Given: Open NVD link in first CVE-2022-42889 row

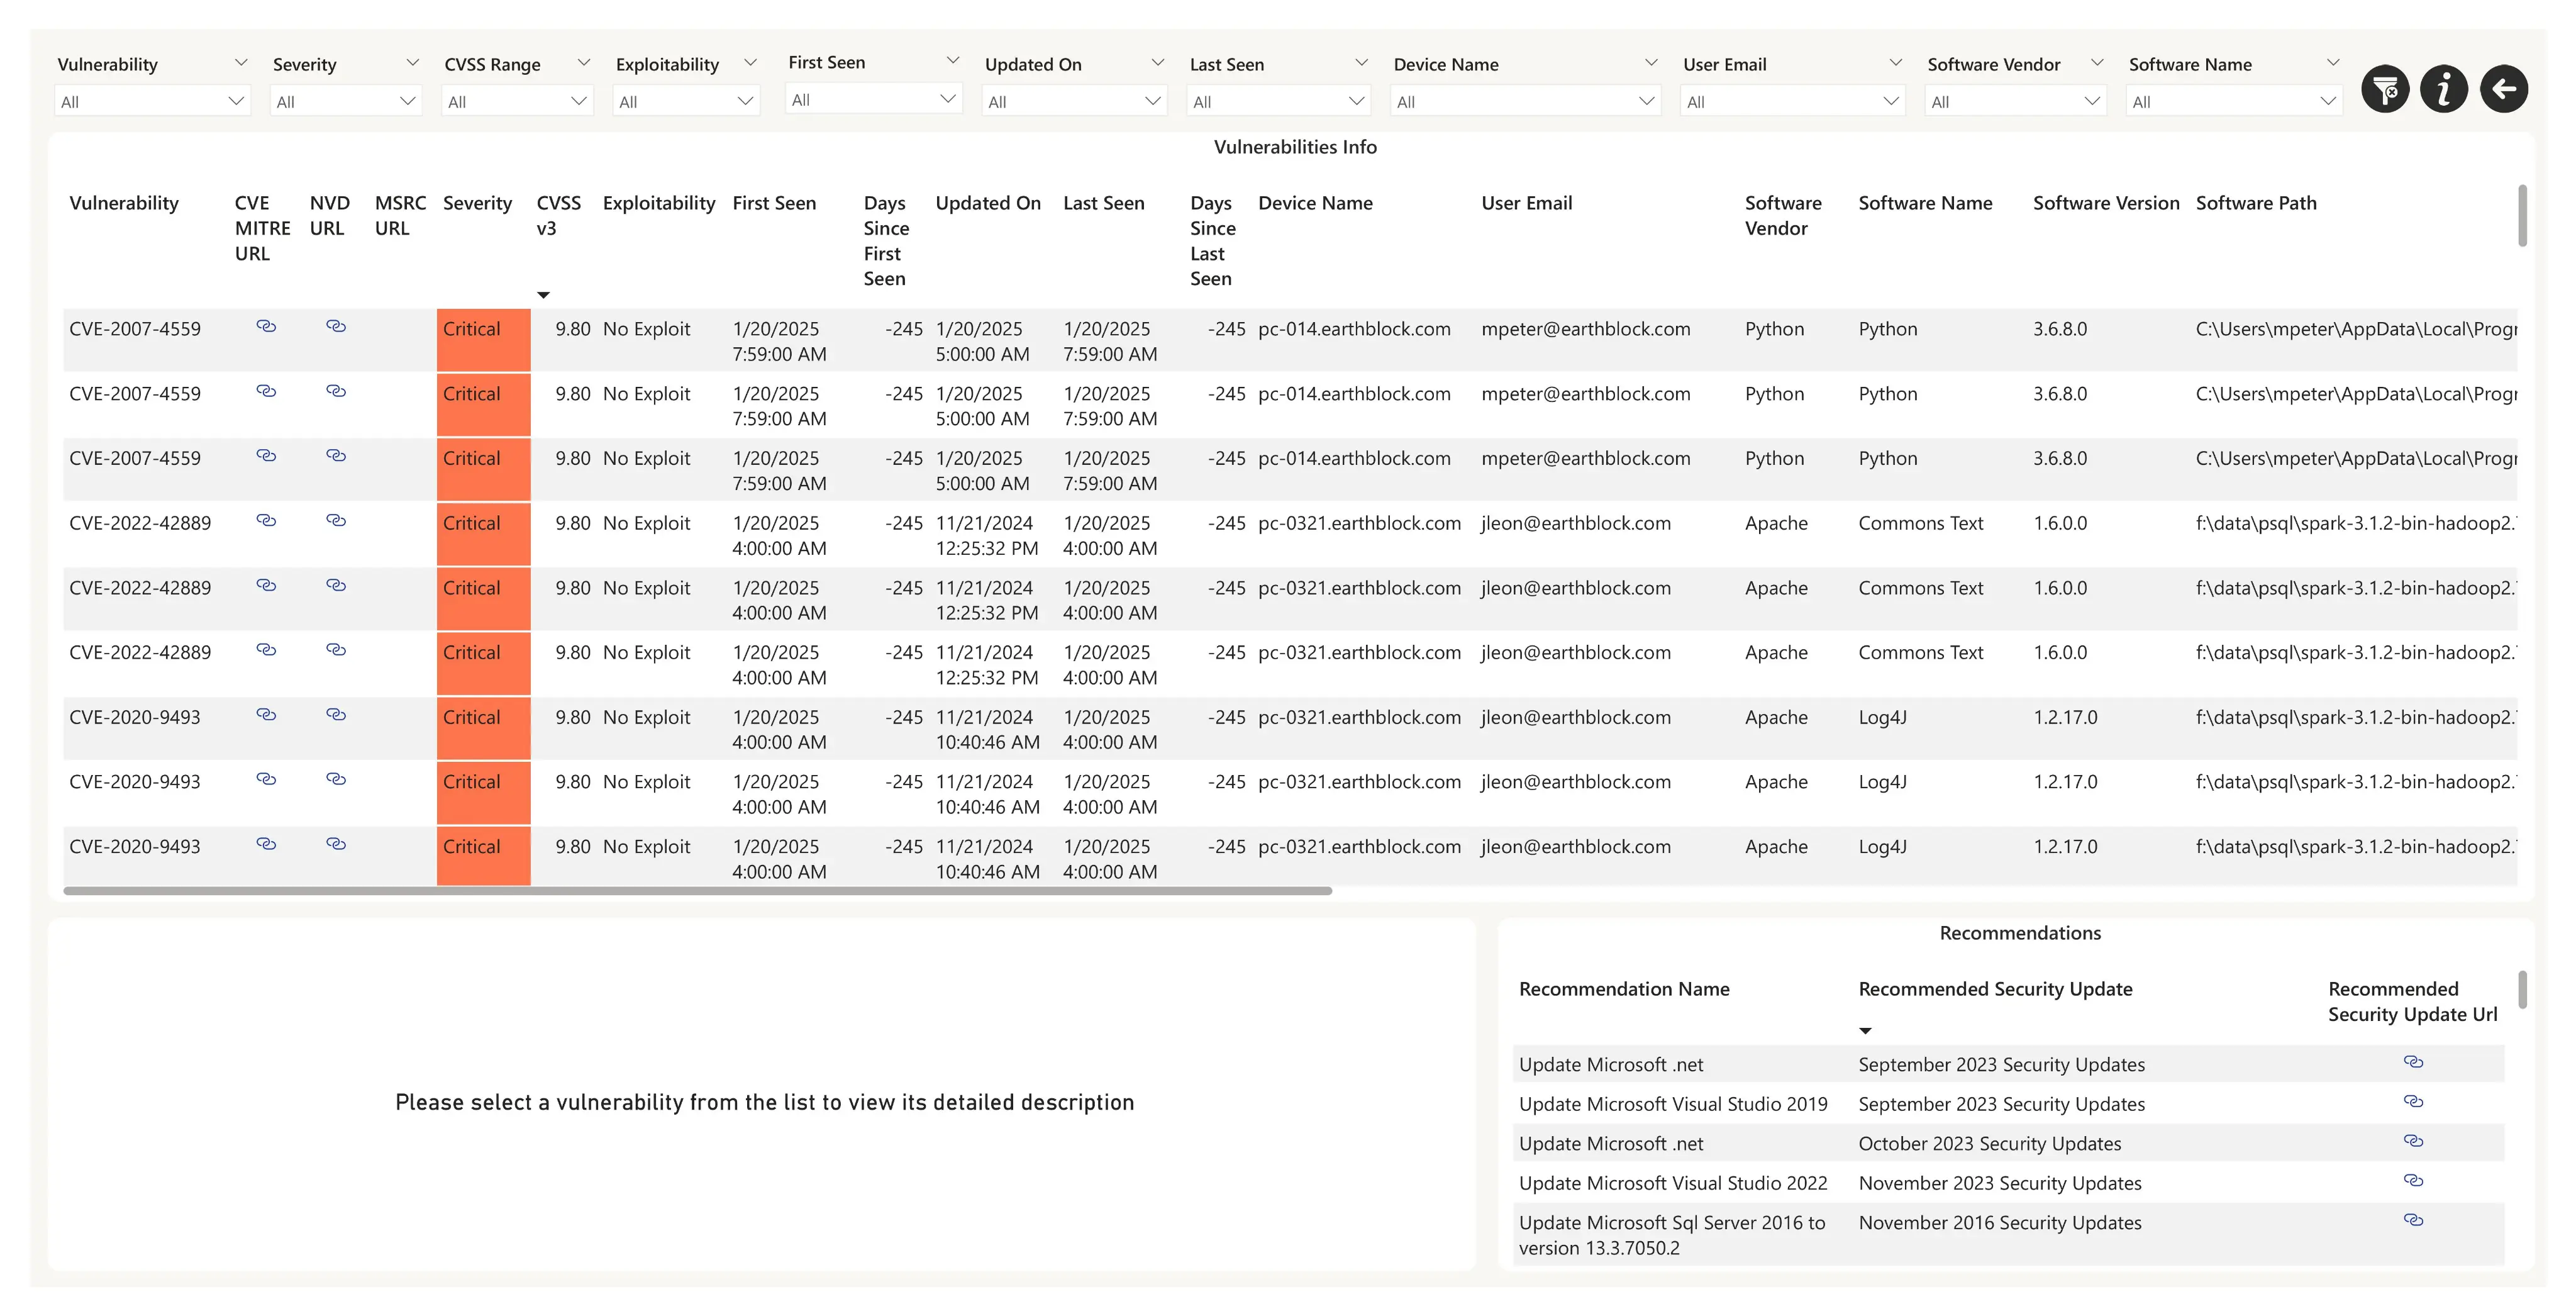Looking at the screenshot, I should [336, 521].
